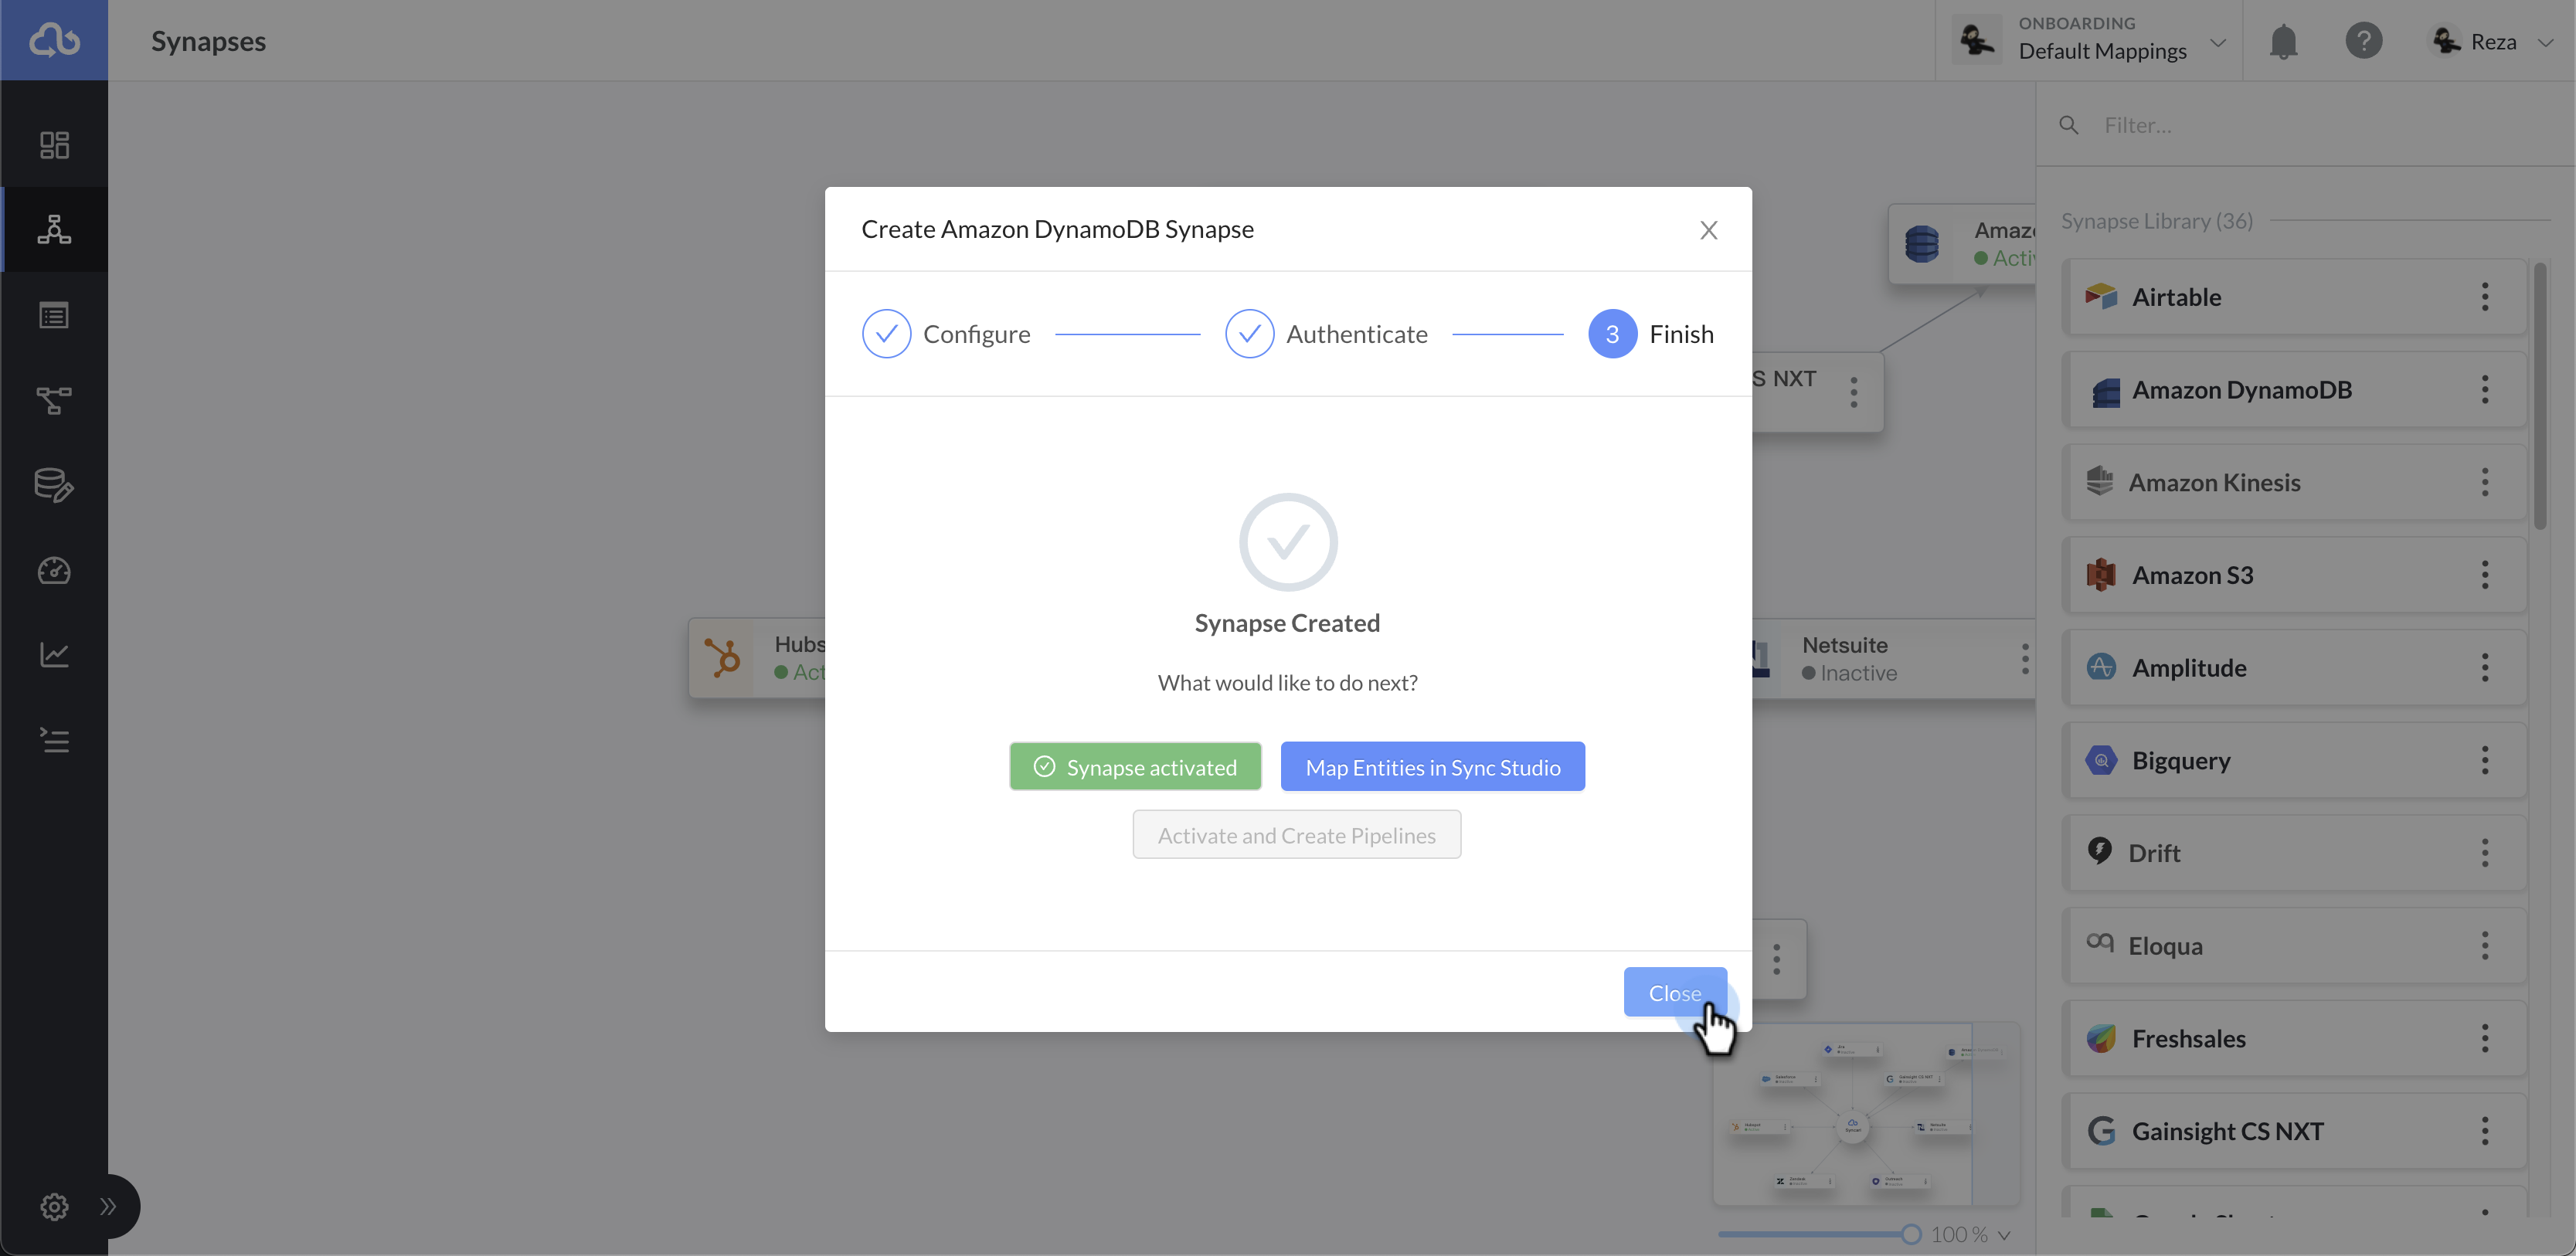Open Airtable three-dot menu

[x=2484, y=297]
